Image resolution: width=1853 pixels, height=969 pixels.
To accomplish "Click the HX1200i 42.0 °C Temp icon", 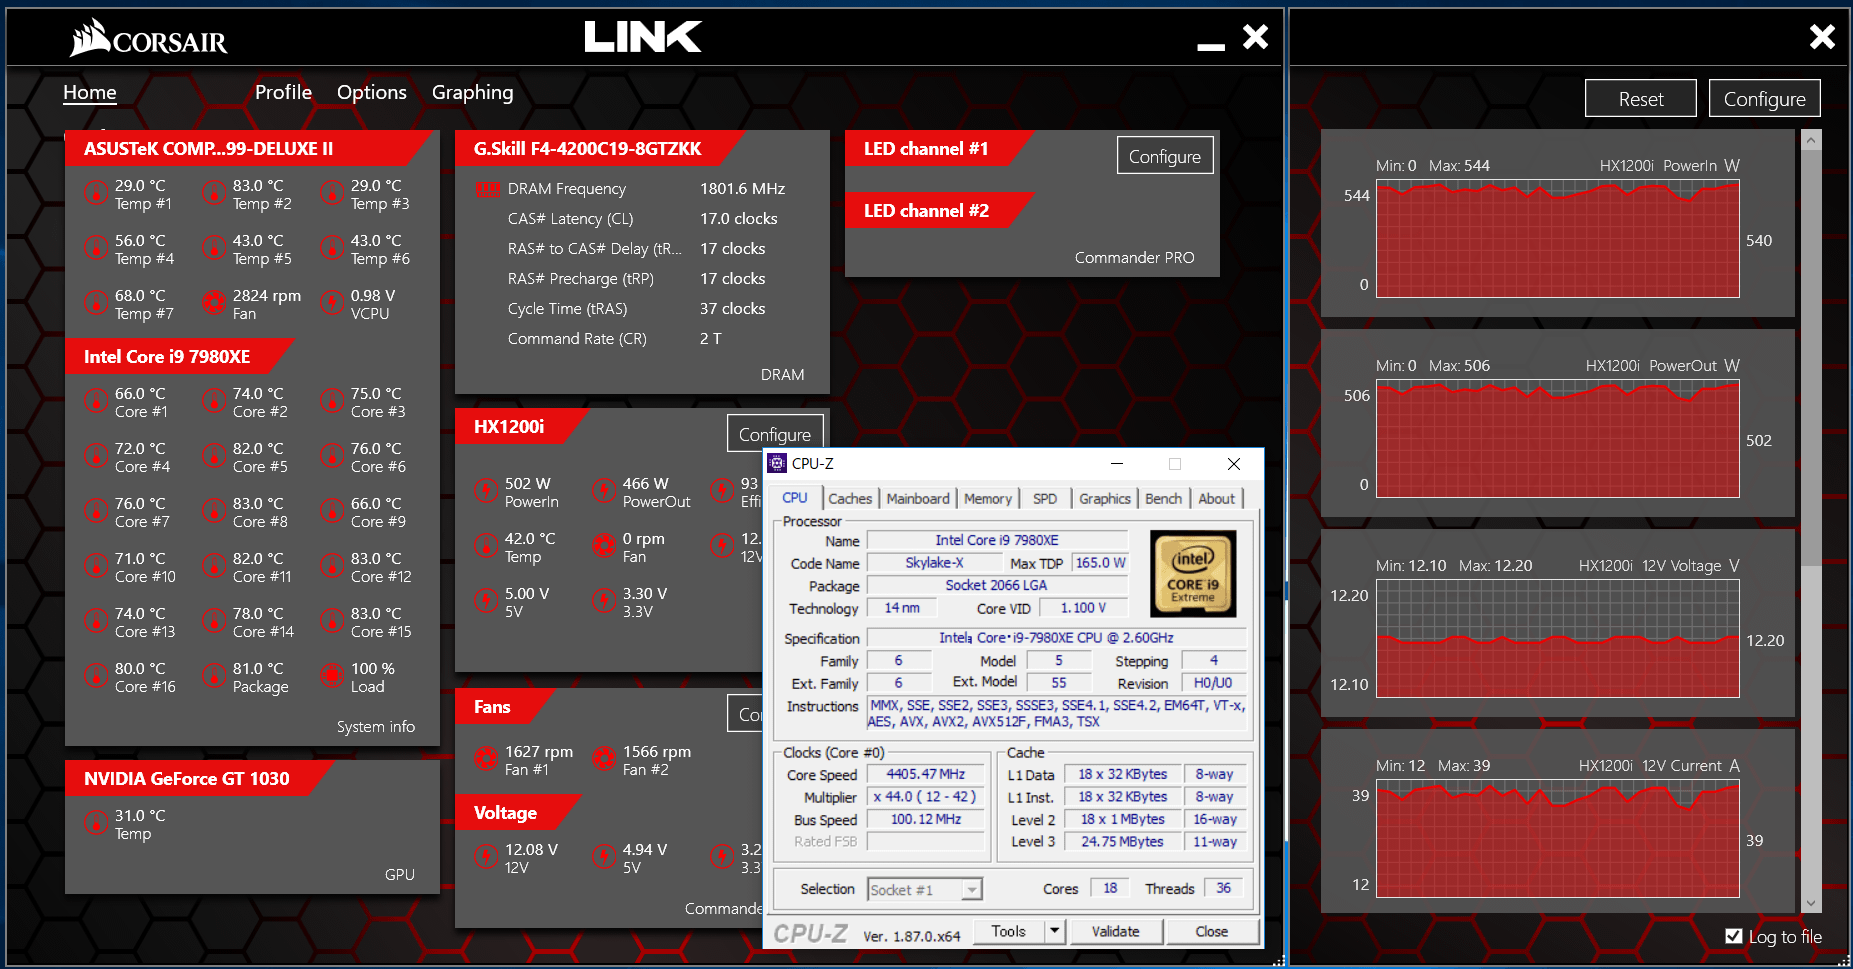I will pyautogui.click(x=485, y=545).
